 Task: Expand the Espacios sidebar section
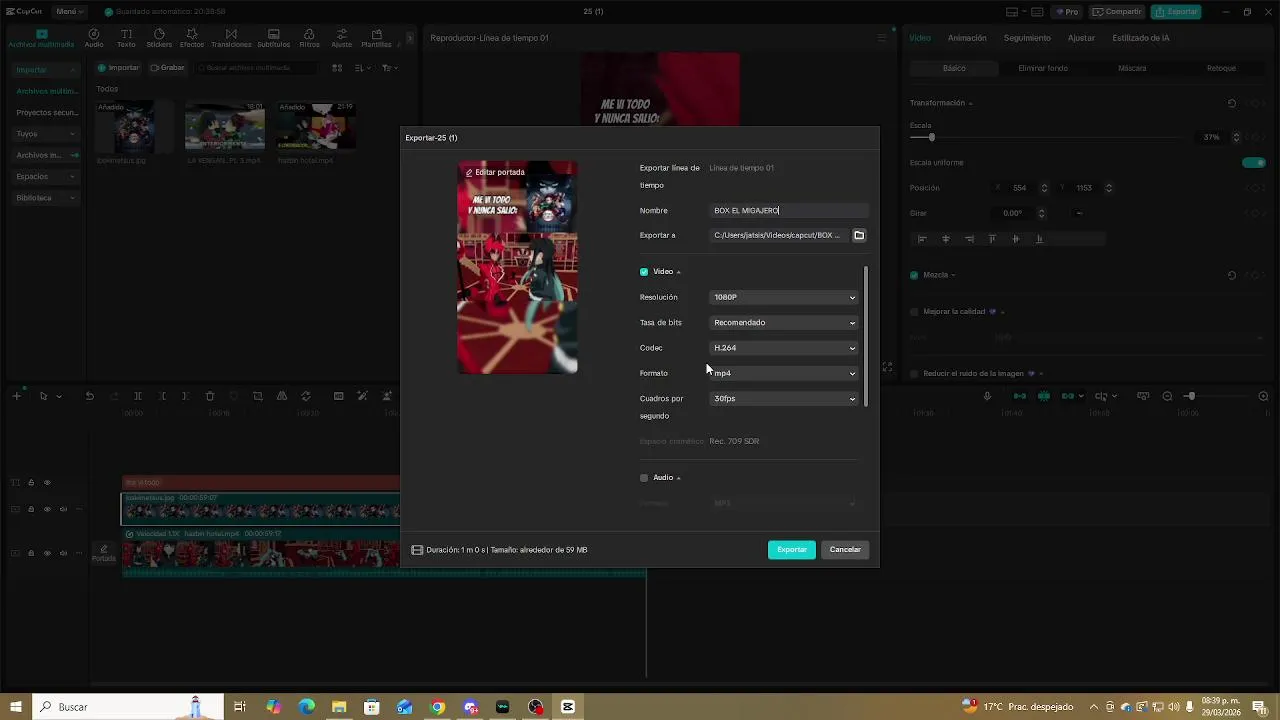(x=46, y=177)
